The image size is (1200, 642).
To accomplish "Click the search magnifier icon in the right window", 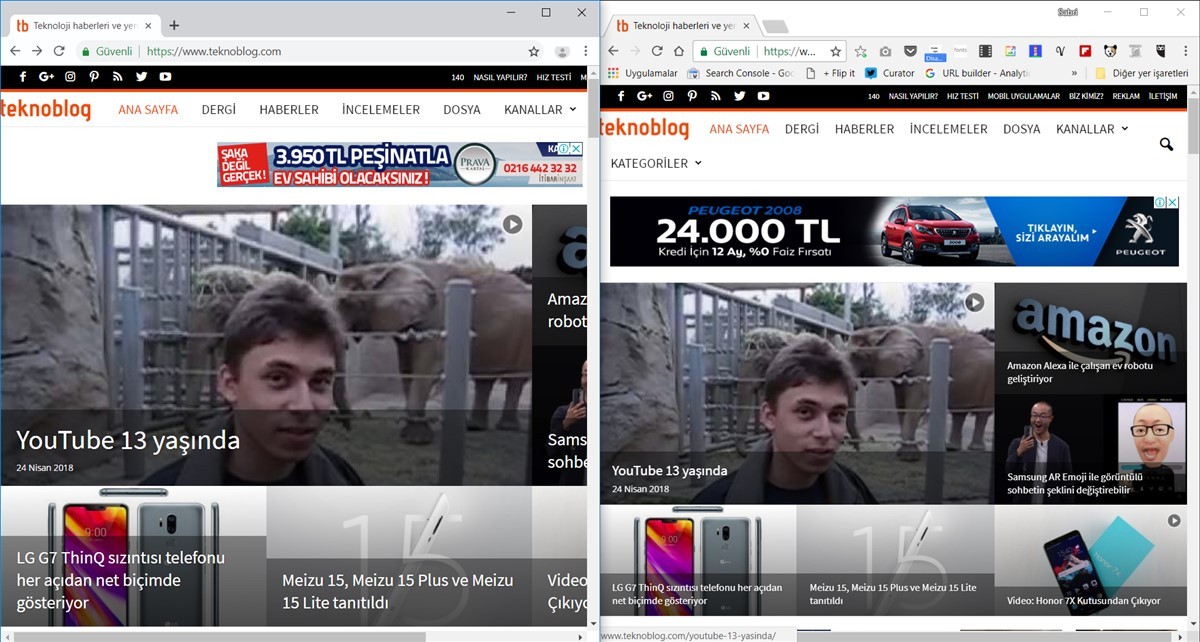I will click(1166, 145).
